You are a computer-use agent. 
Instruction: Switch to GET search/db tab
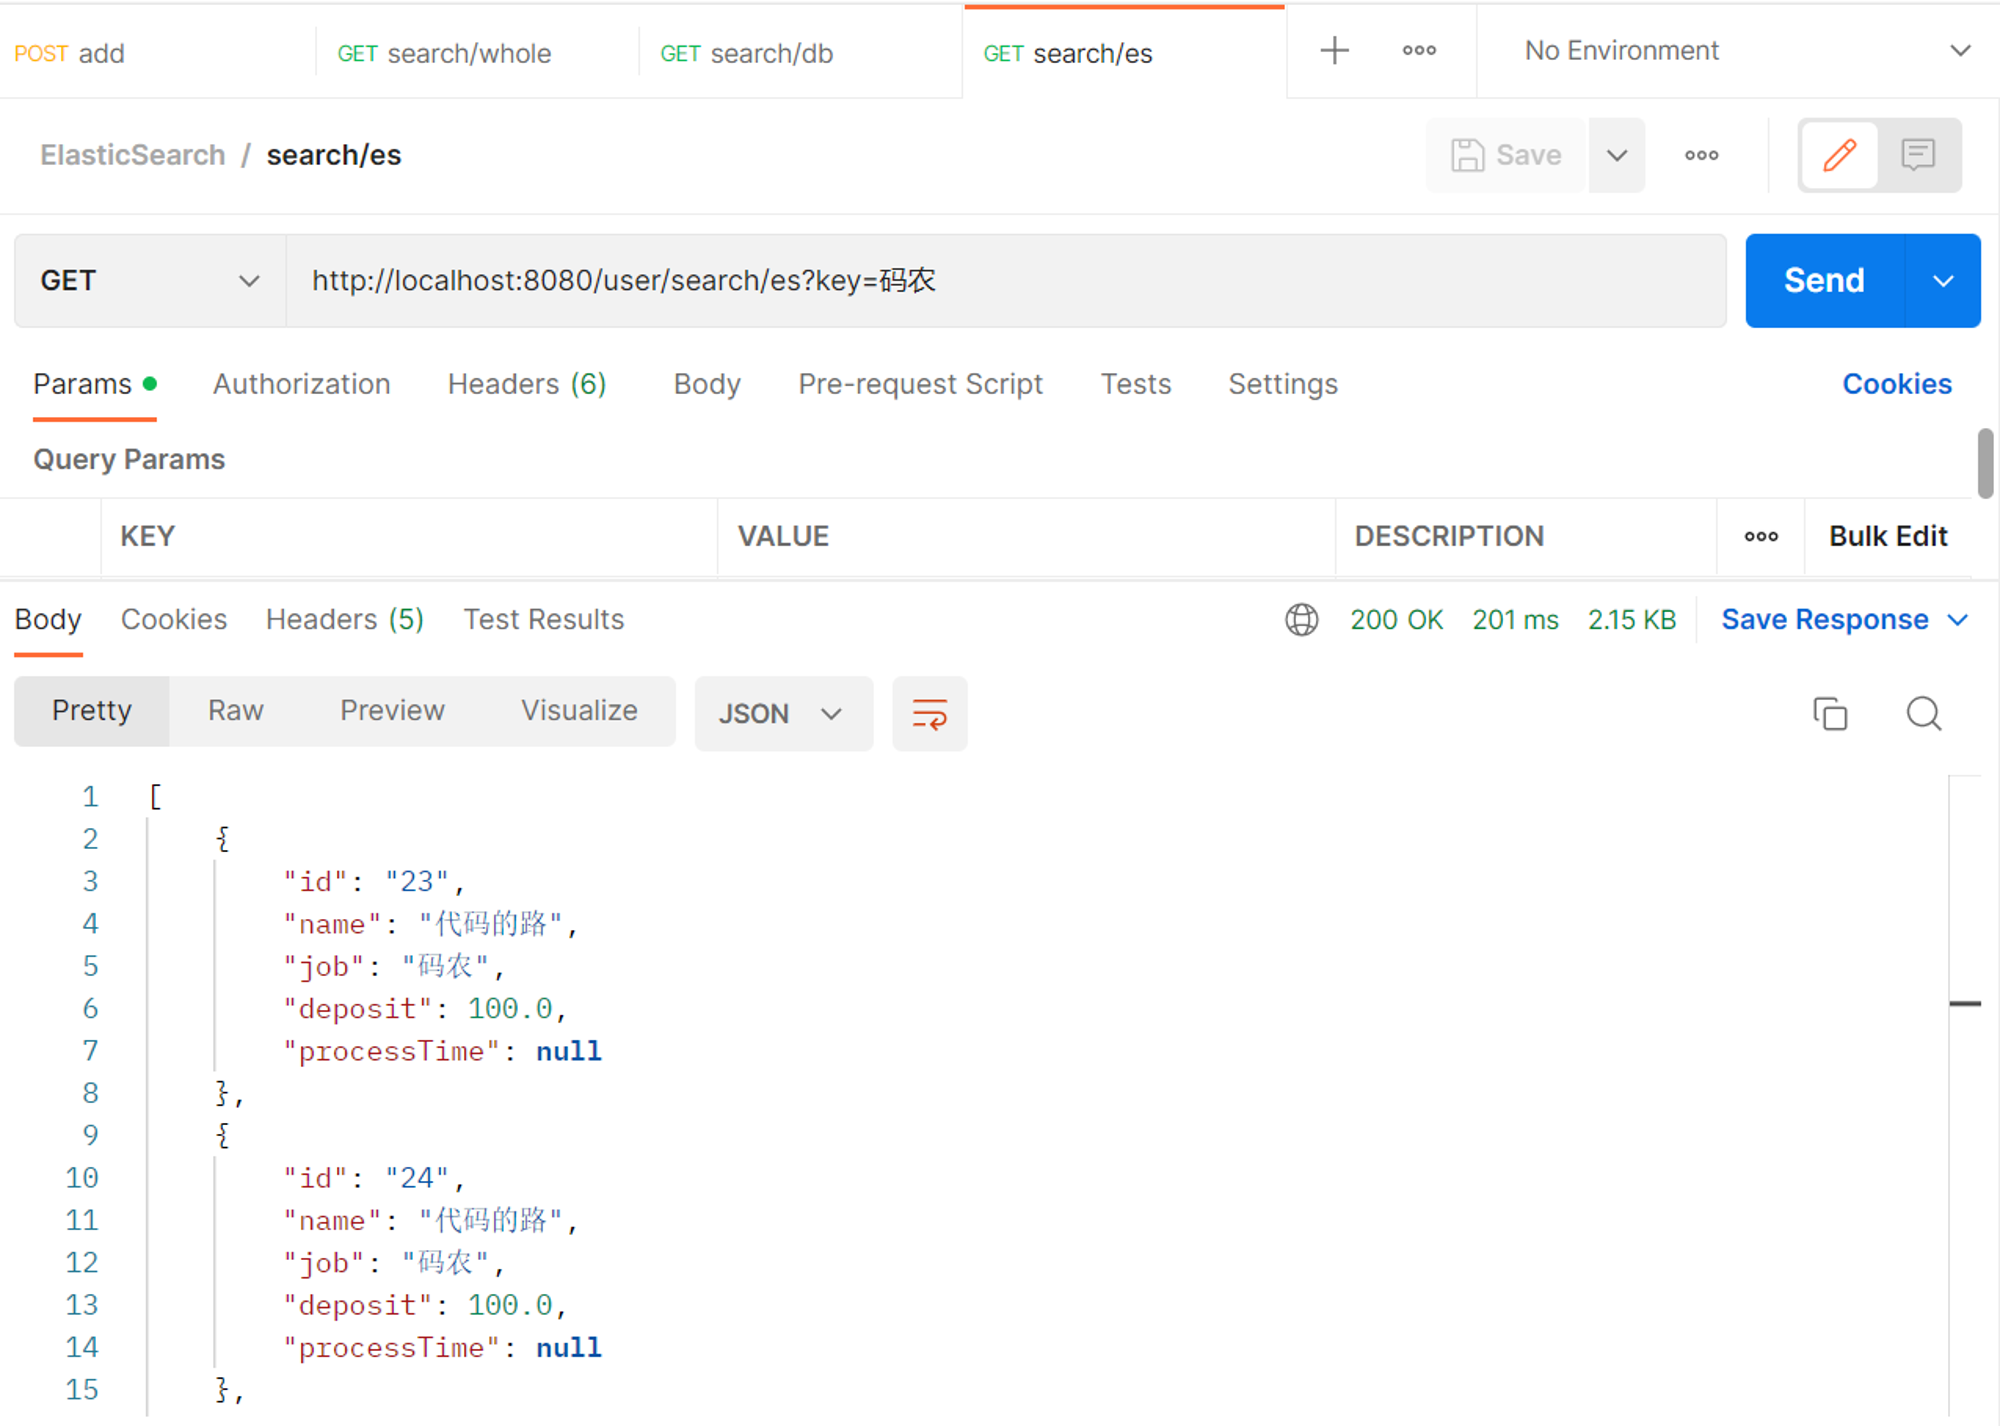click(x=800, y=53)
